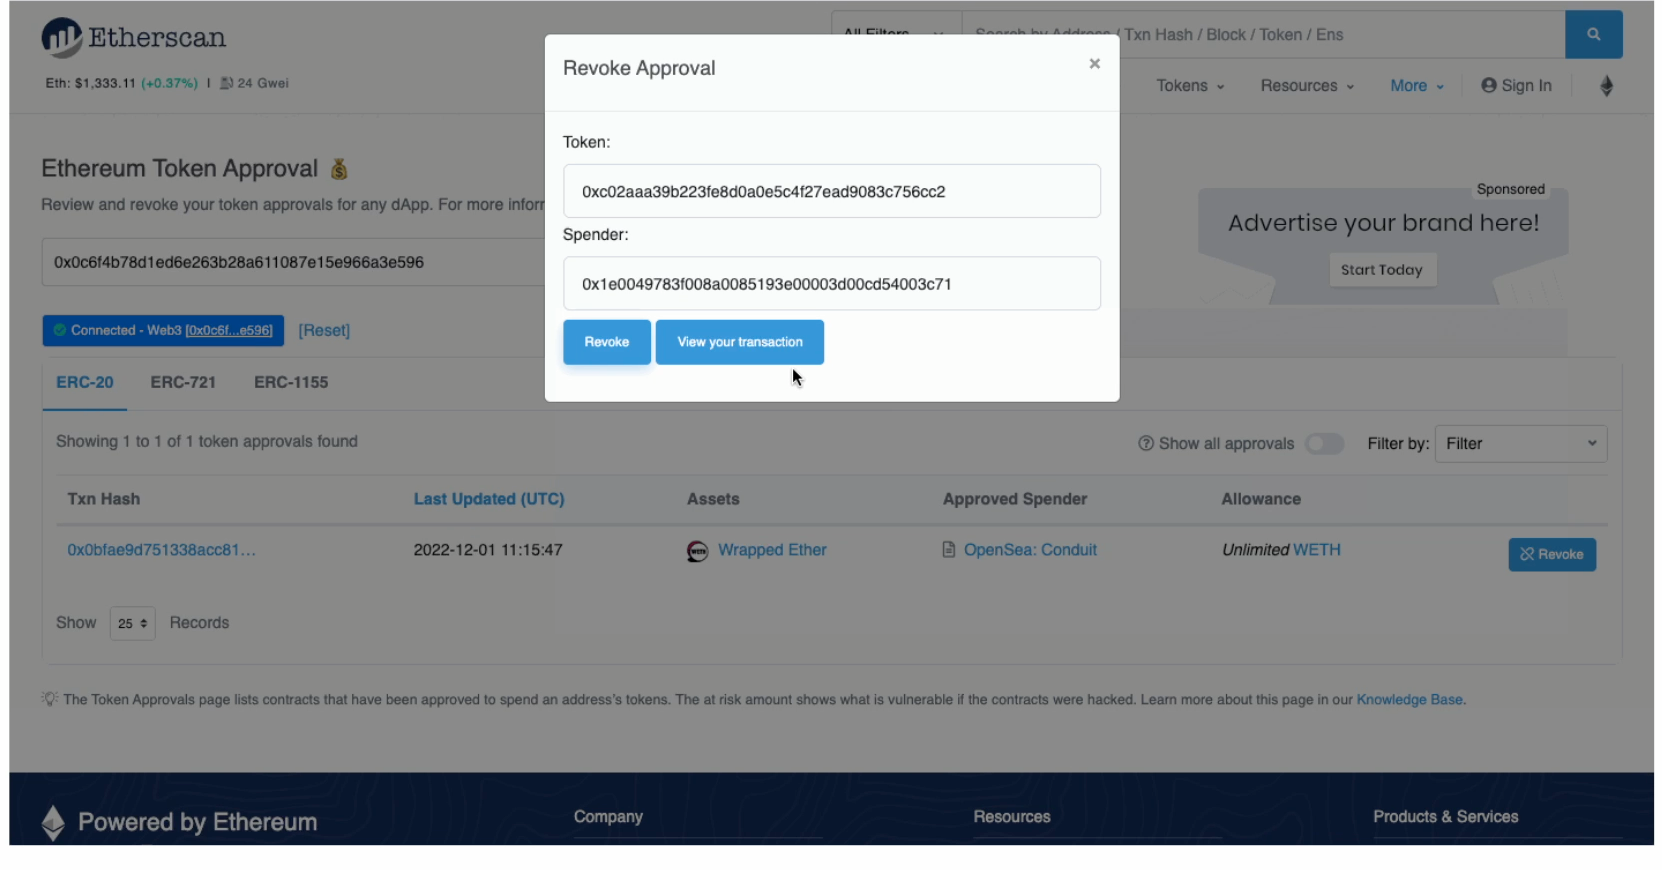Click the 24 Gwei gas price text
Image resolution: width=1662 pixels, height=870 pixels.
coord(263,83)
